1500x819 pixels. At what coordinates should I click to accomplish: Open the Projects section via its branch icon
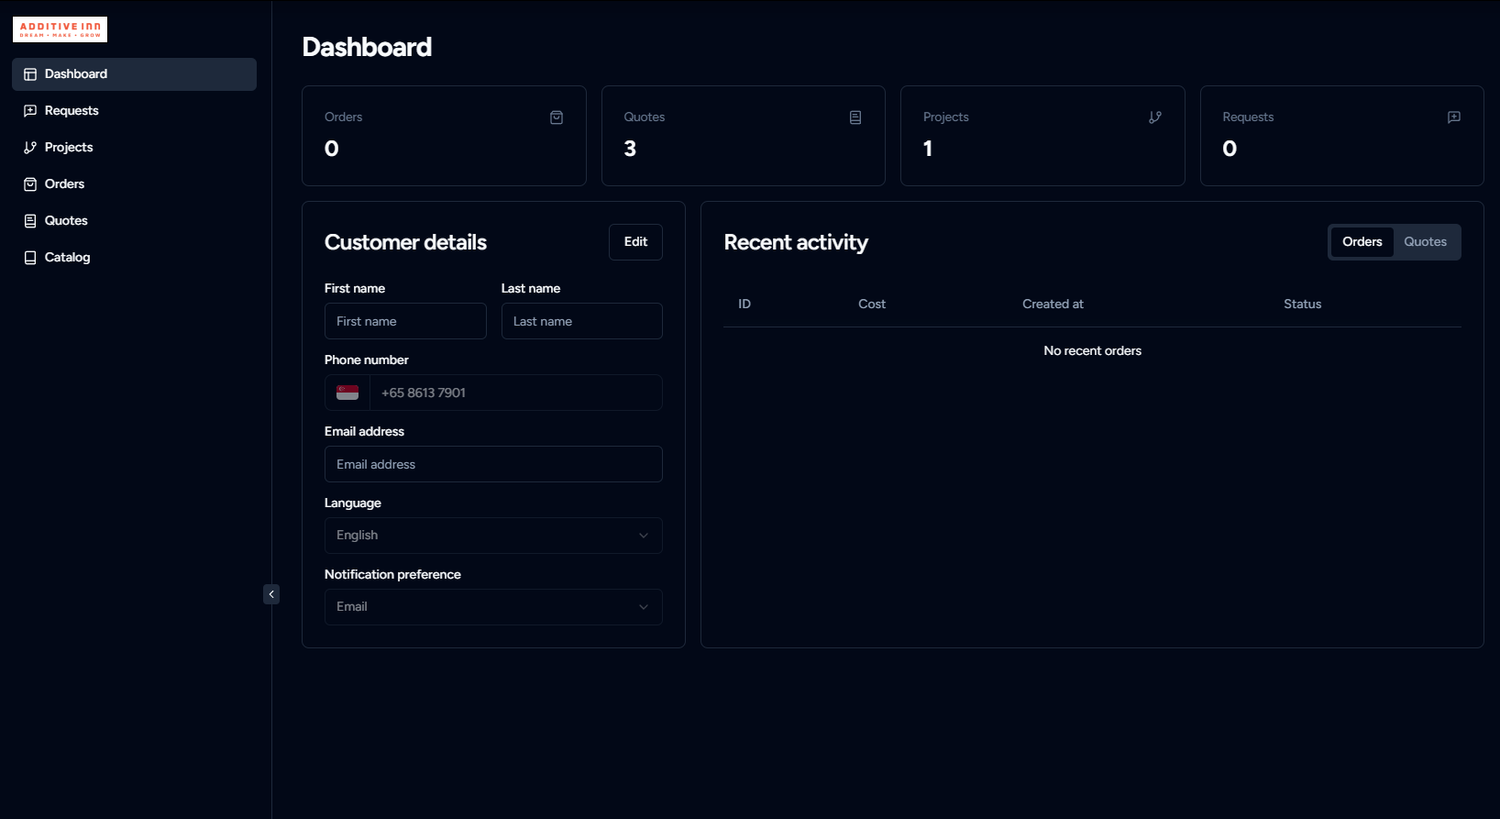click(x=29, y=147)
